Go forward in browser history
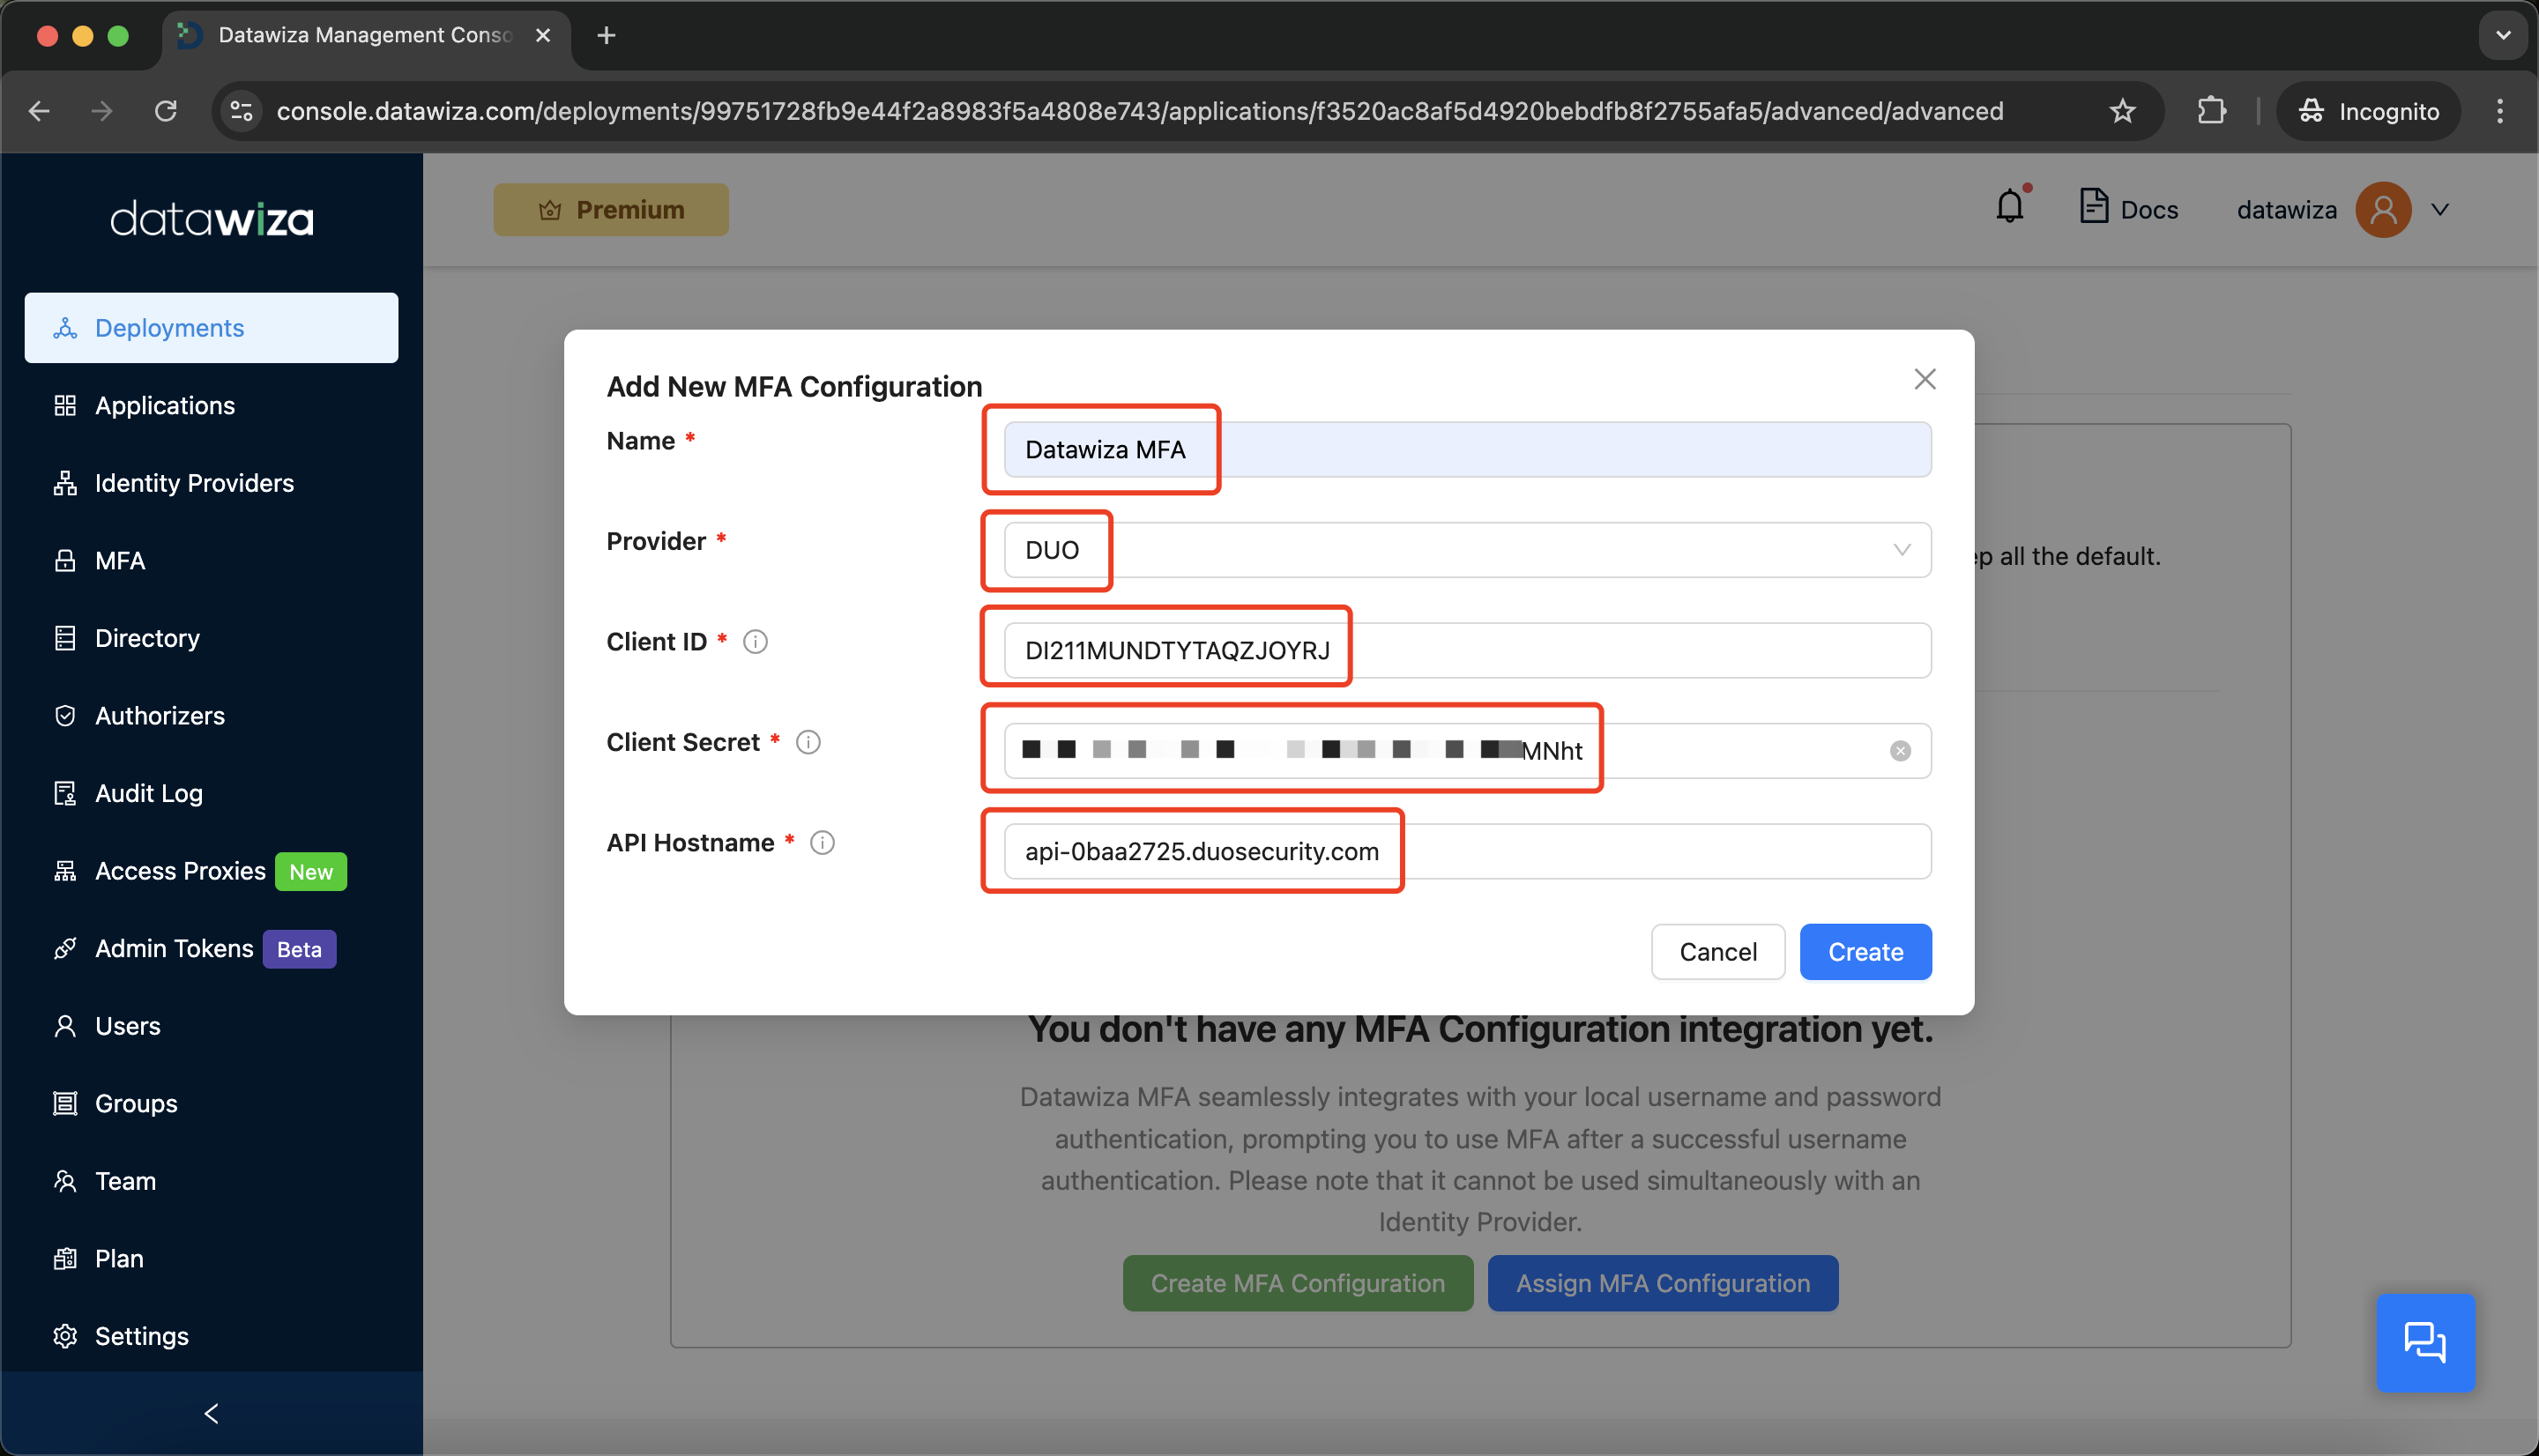 pos(101,111)
